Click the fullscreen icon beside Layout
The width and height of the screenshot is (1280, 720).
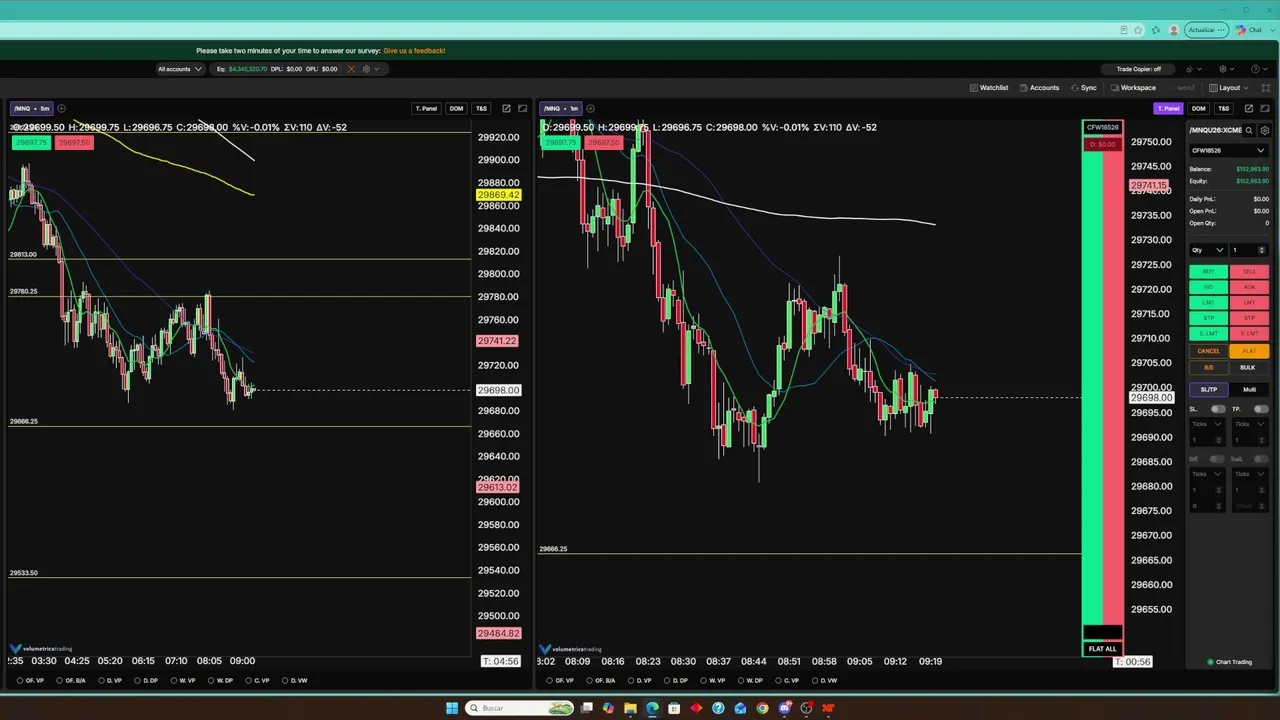click(x=1265, y=88)
